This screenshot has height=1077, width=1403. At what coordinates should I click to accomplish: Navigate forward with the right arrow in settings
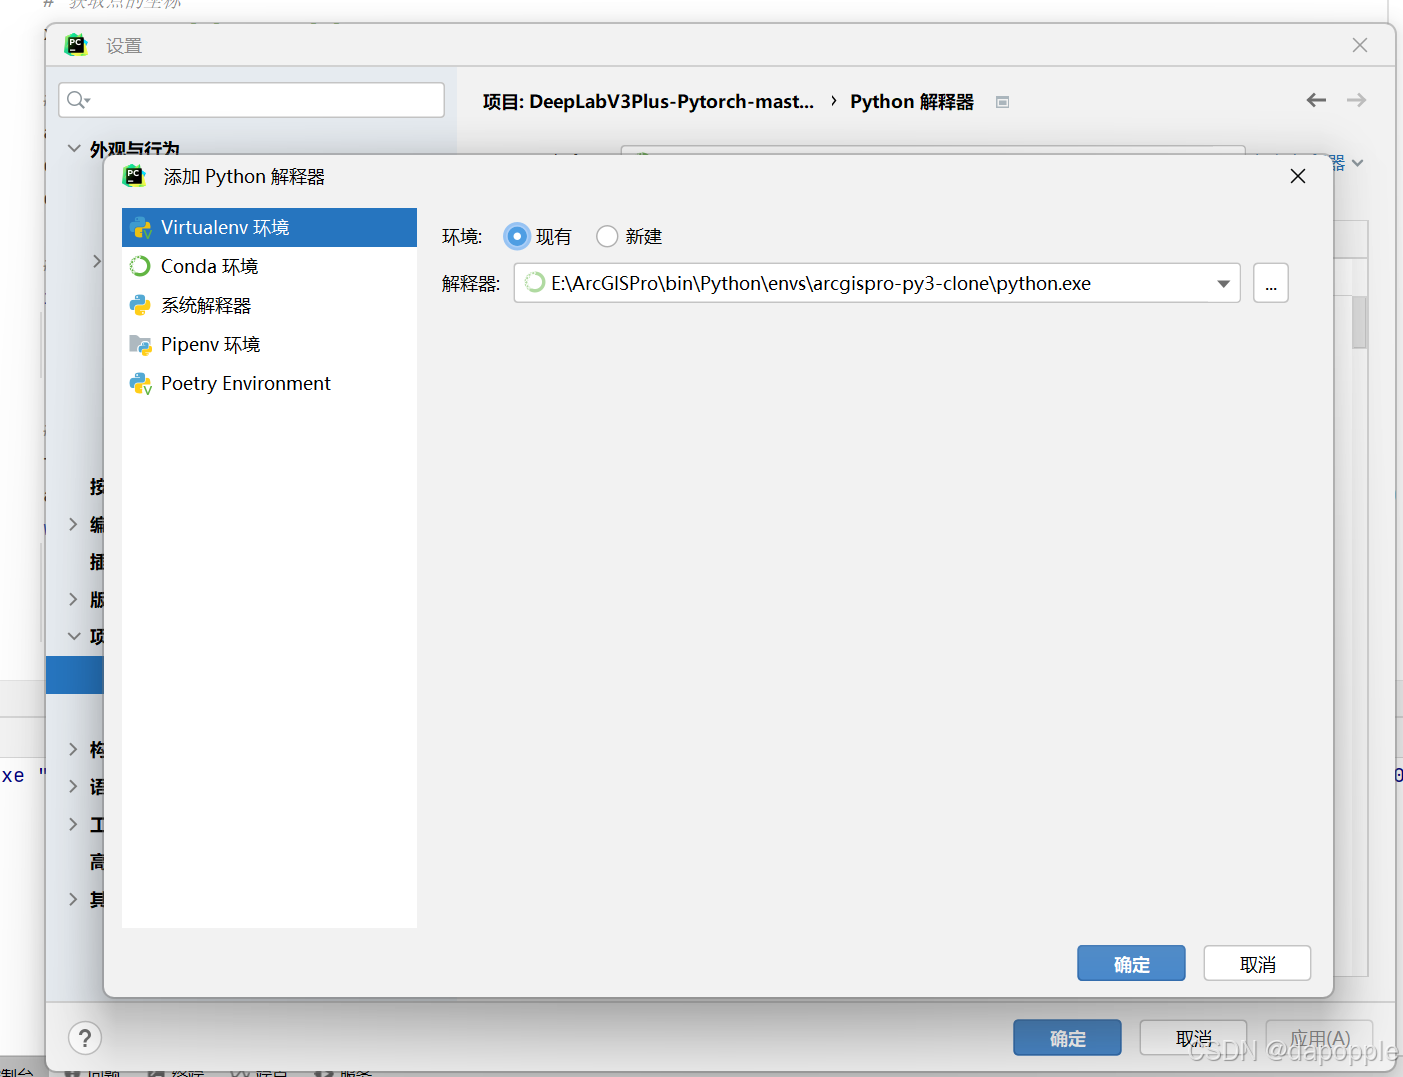point(1356,100)
